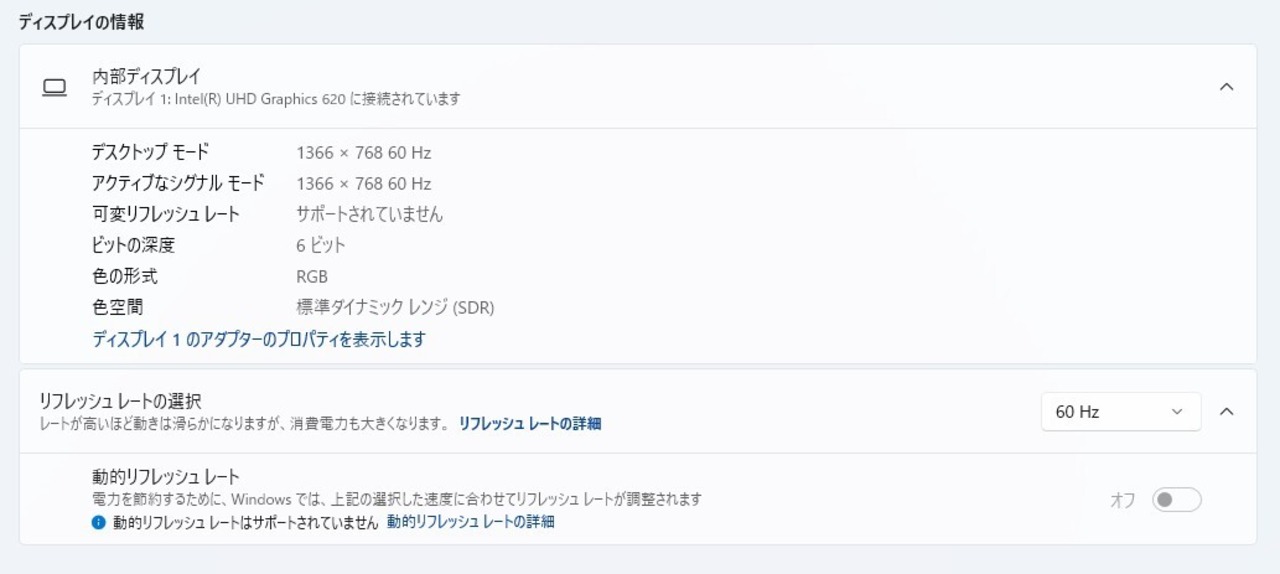The image size is (1280, 574).
Task: Click the ビットの深度 value 6 ビット
Action: coord(321,245)
